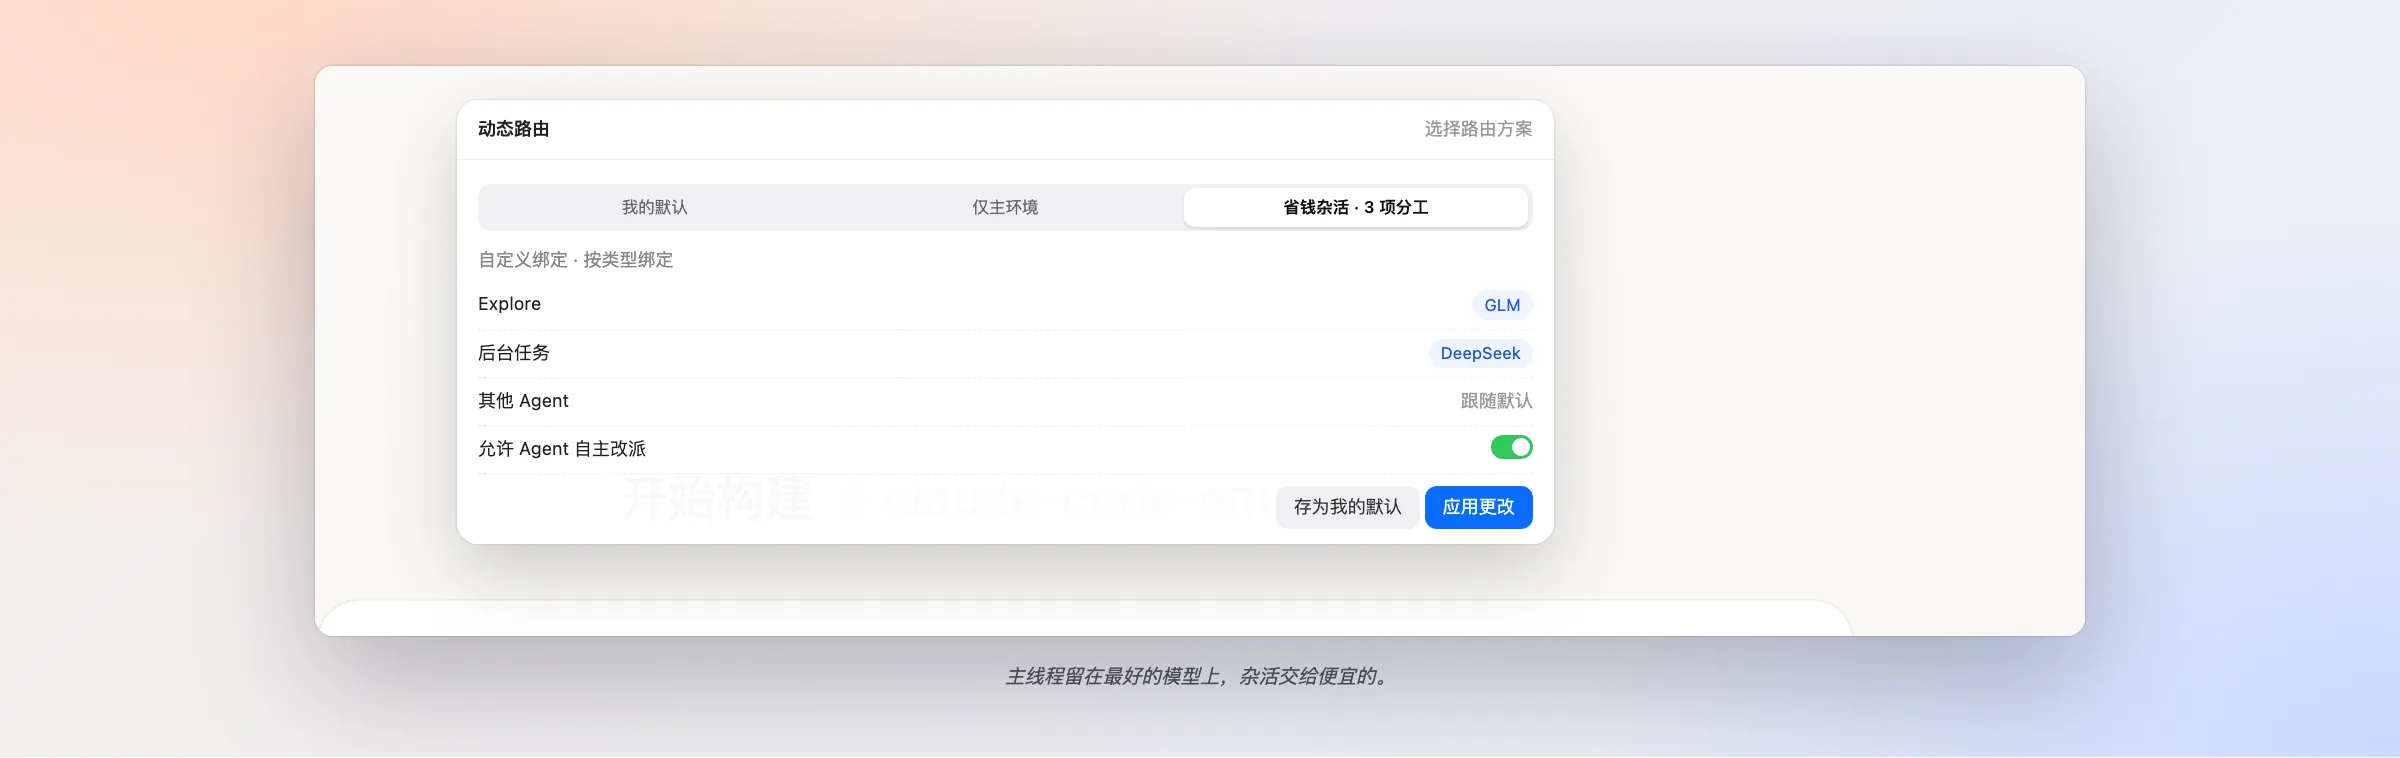Viewport: 2400px width, 758px height.
Task: Click the 自定义绑定 · 按类型绑定 section label
Action: click(x=576, y=260)
